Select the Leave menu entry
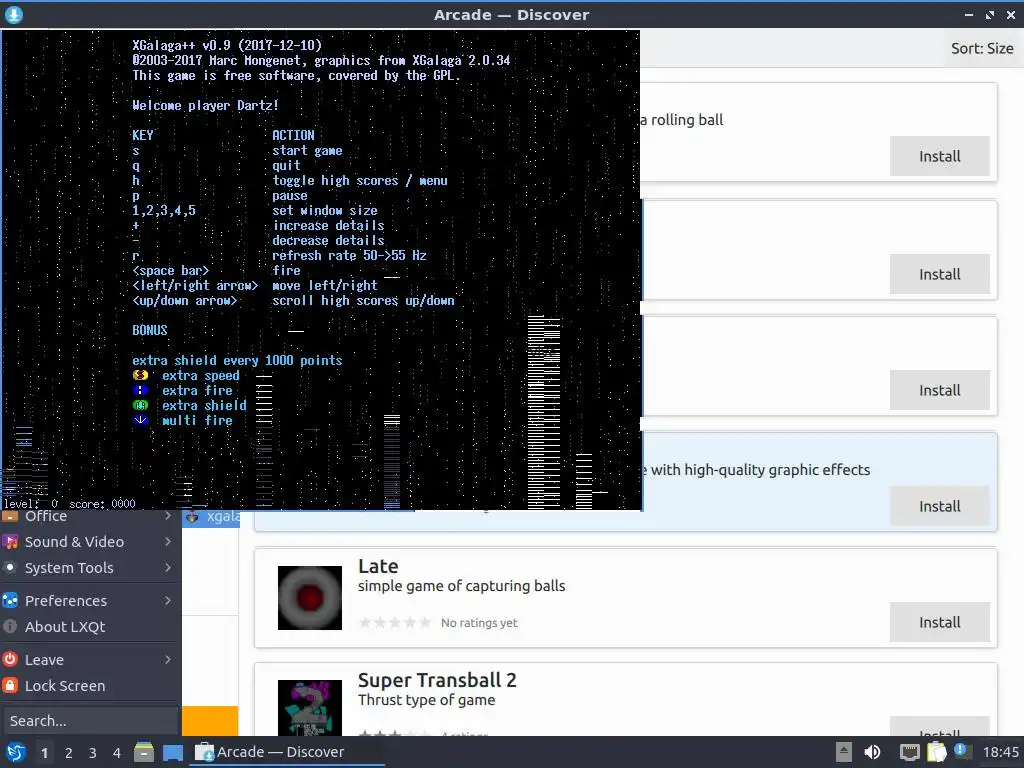Viewport: 1024px width, 768px height. click(x=91, y=660)
